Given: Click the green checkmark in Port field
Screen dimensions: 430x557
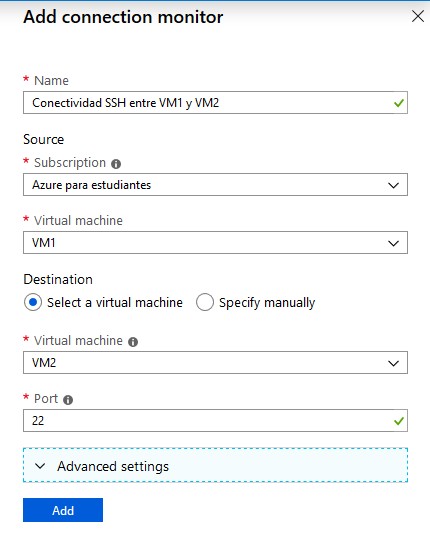Looking at the screenshot, I should click(x=399, y=421).
